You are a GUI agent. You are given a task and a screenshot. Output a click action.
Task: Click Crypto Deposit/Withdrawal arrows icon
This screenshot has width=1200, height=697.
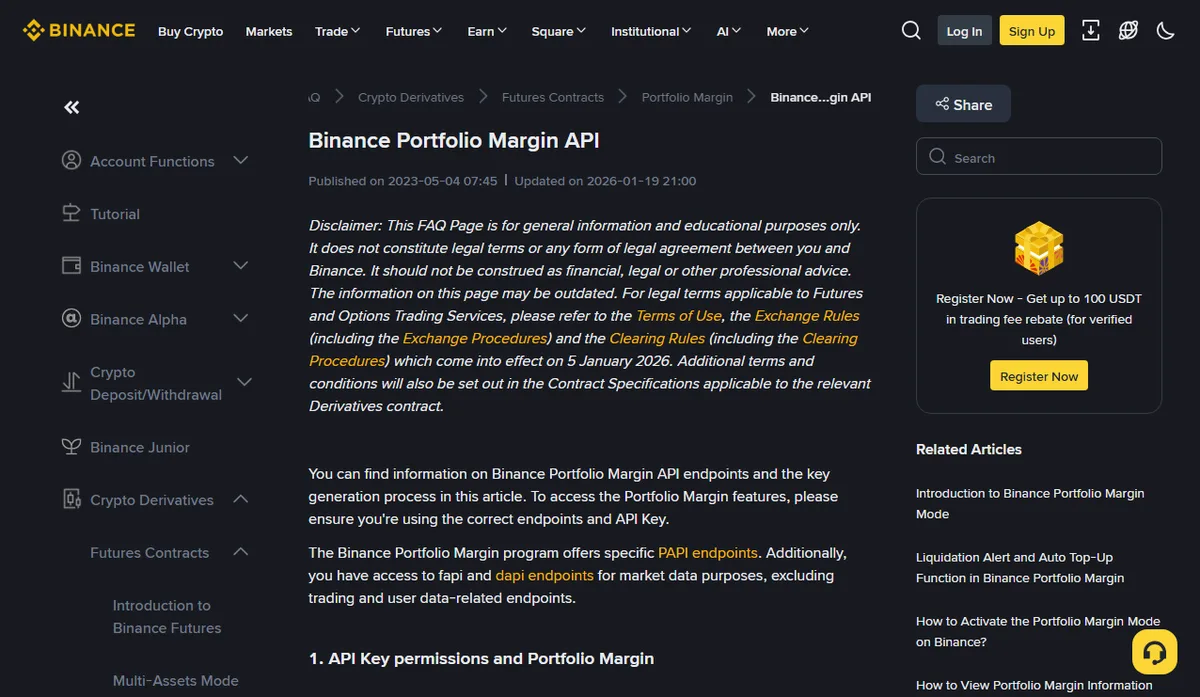click(x=71, y=382)
